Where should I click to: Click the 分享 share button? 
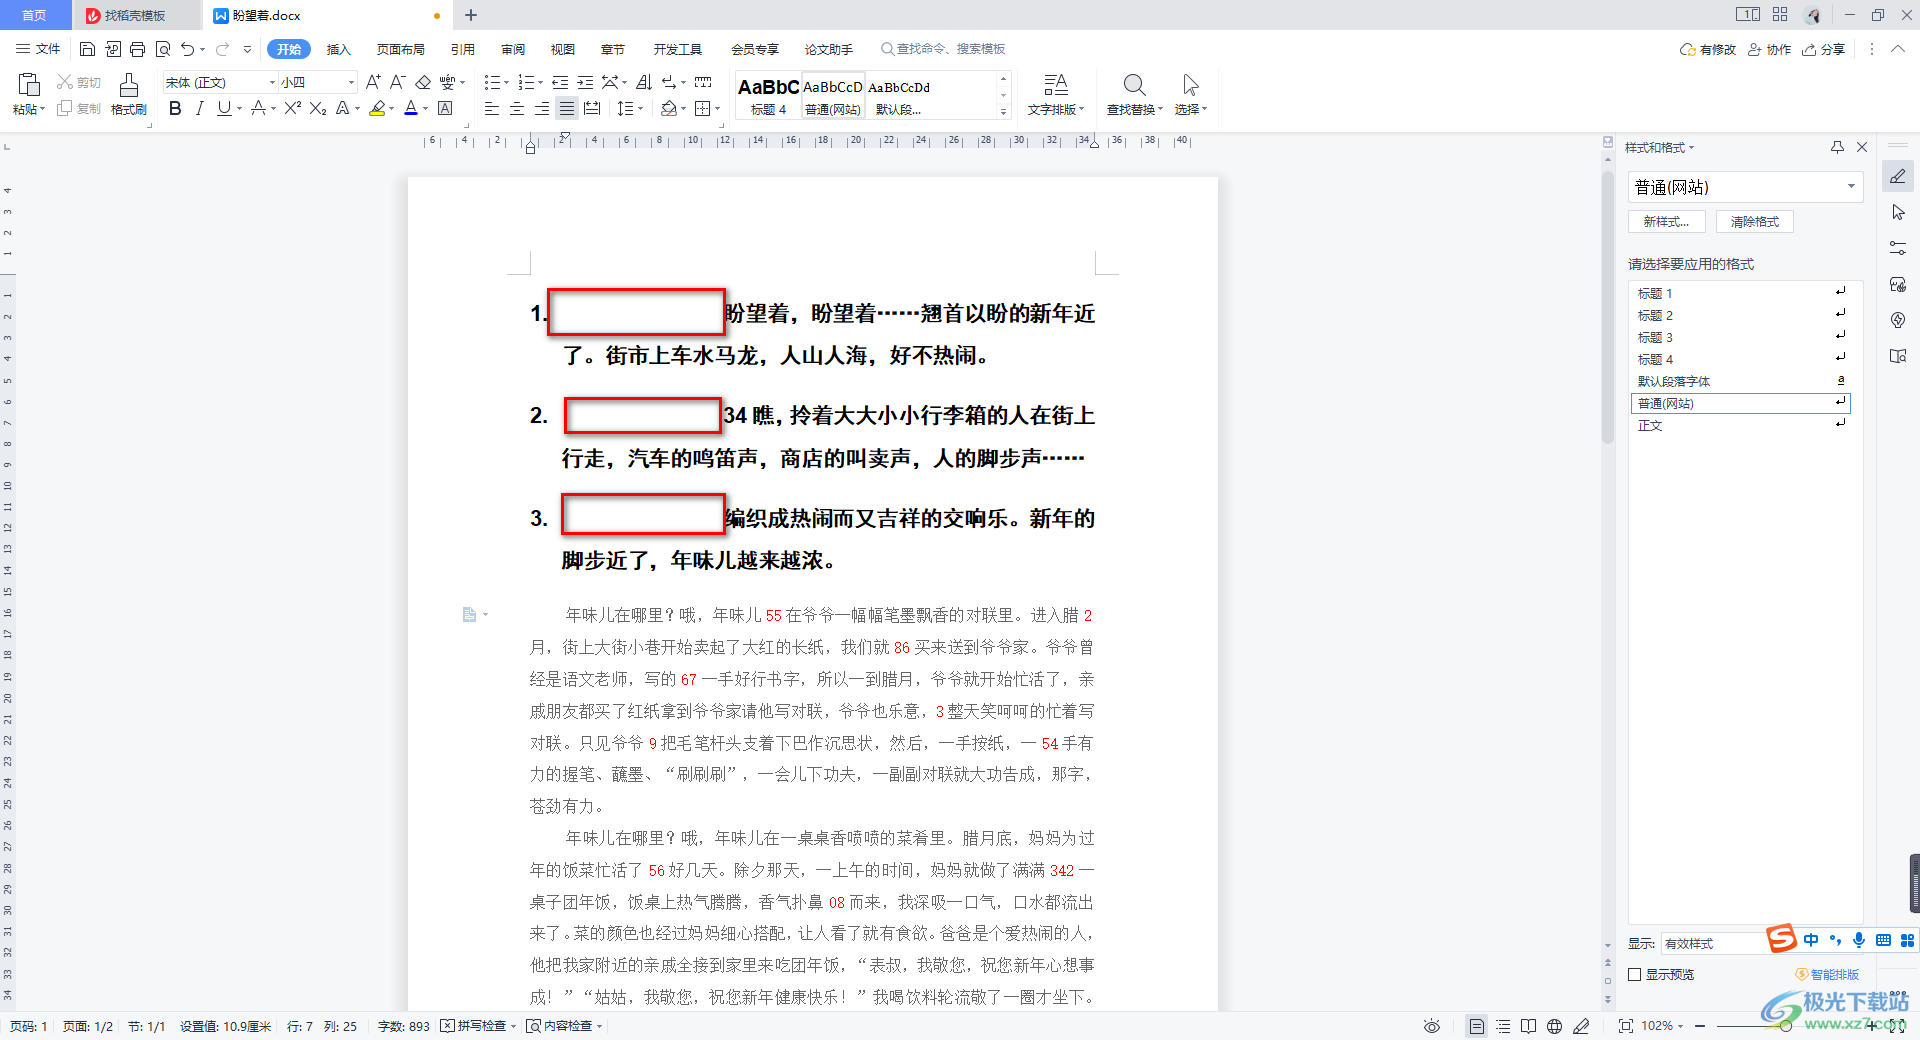[1823, 49]
